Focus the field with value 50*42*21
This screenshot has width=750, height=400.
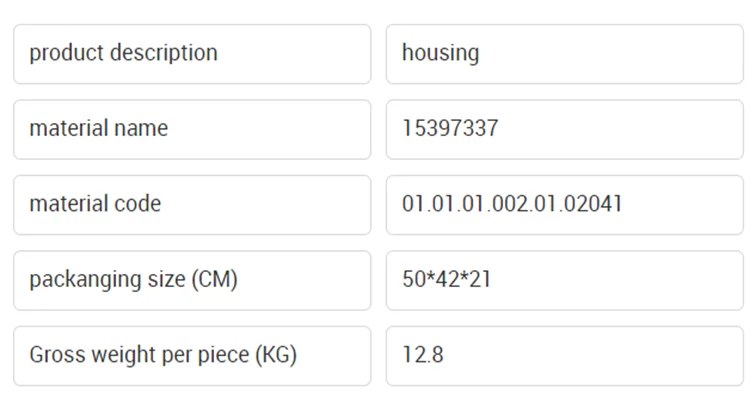(564, 280)
